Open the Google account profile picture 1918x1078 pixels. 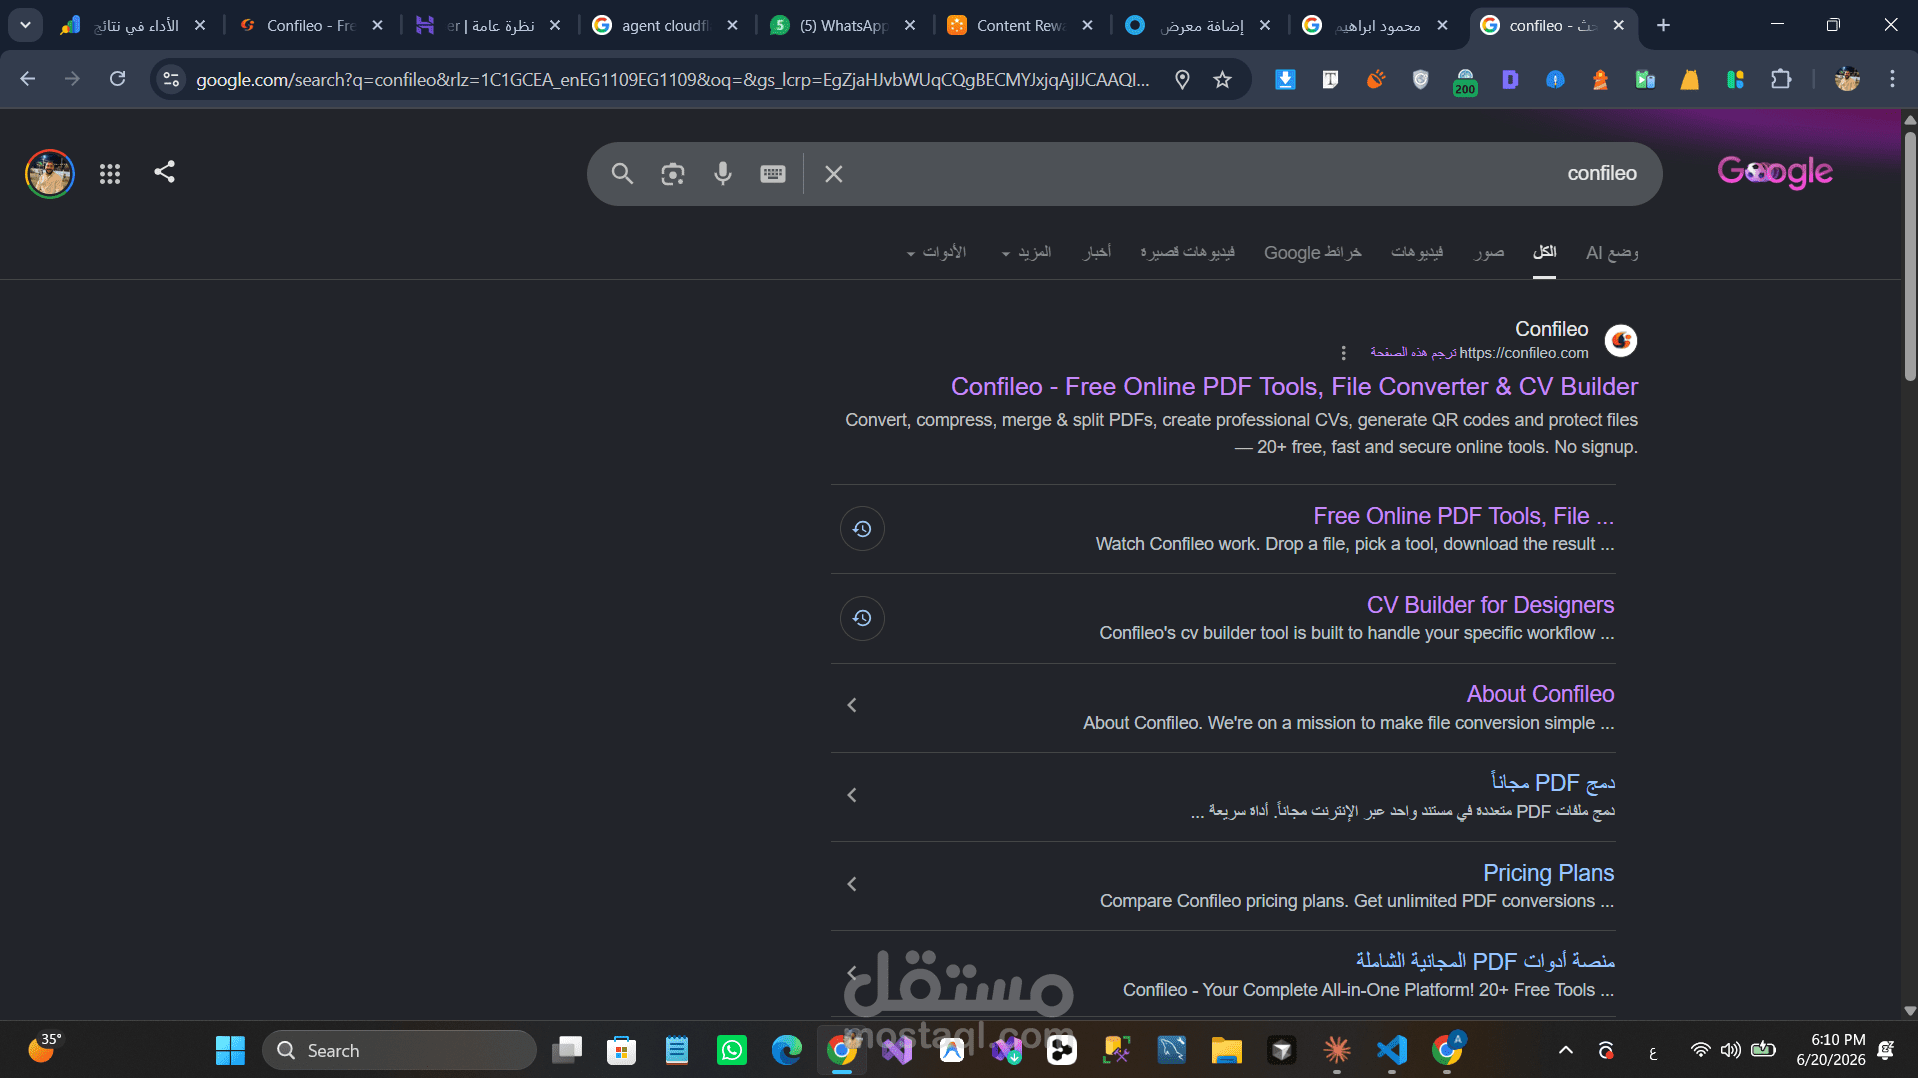pyautogui.click(x=50, y=174)
